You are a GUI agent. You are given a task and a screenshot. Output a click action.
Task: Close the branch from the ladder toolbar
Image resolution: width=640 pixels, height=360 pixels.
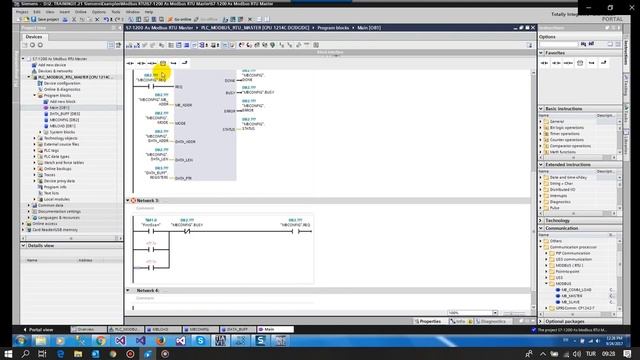pos(184,63)
